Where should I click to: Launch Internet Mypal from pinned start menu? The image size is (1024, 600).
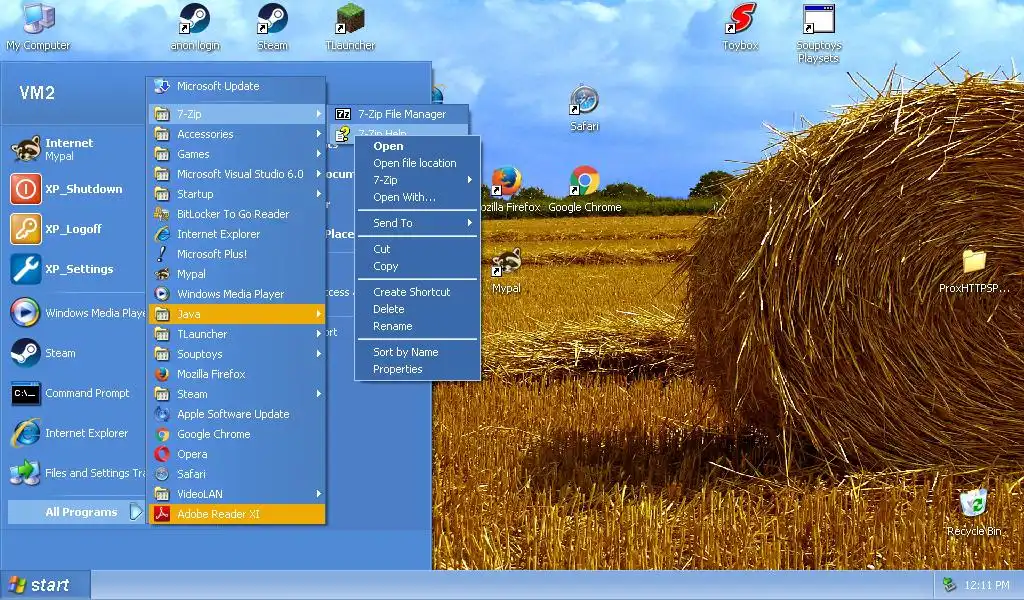pyautogui.click(x=73, y=149)
